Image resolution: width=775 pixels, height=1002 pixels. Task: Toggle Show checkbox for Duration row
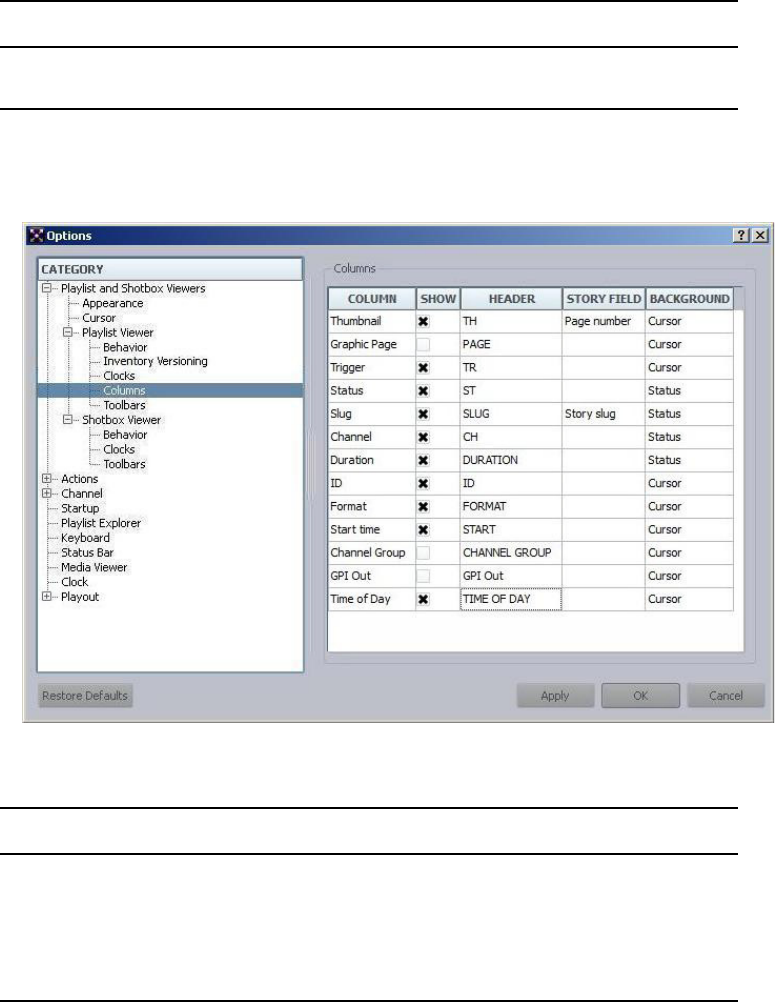(423, 460)
